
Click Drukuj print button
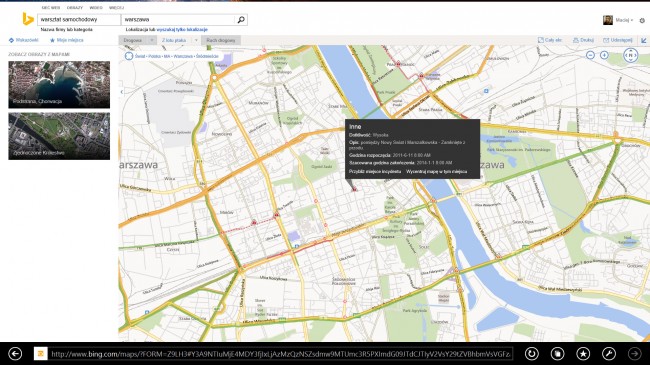click(583, 40)
